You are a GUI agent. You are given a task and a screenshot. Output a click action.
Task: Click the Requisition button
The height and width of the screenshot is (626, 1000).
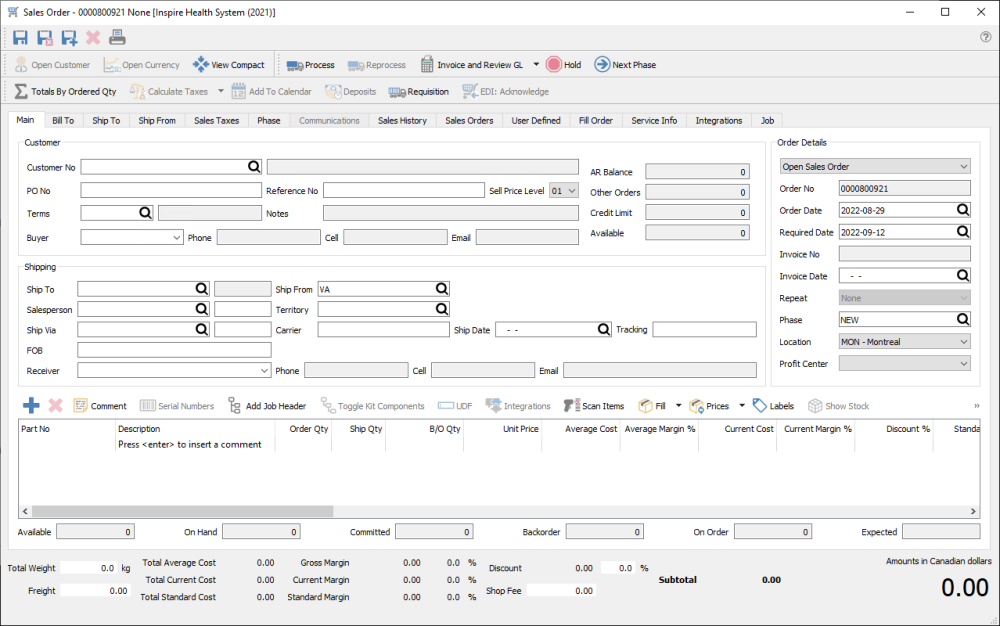click(x=418, y=92)
